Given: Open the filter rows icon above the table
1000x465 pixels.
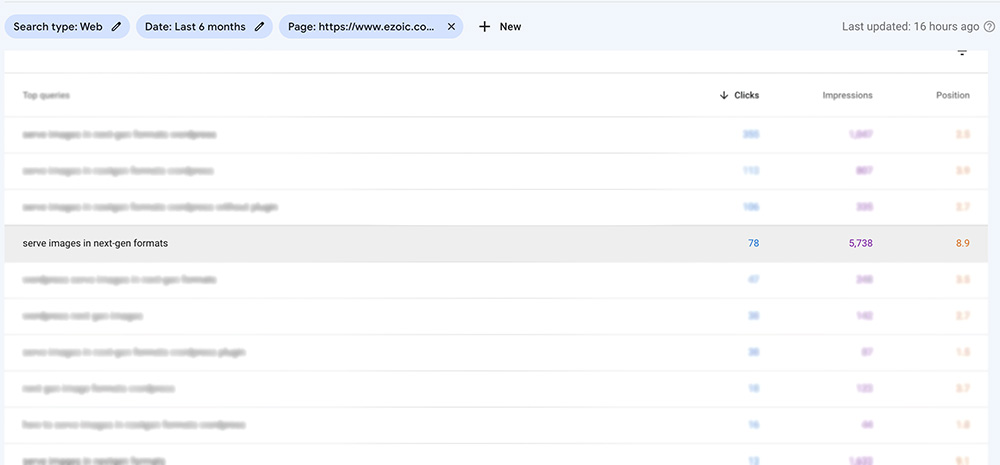Looking at the screenshot, I should pos(962,54).
